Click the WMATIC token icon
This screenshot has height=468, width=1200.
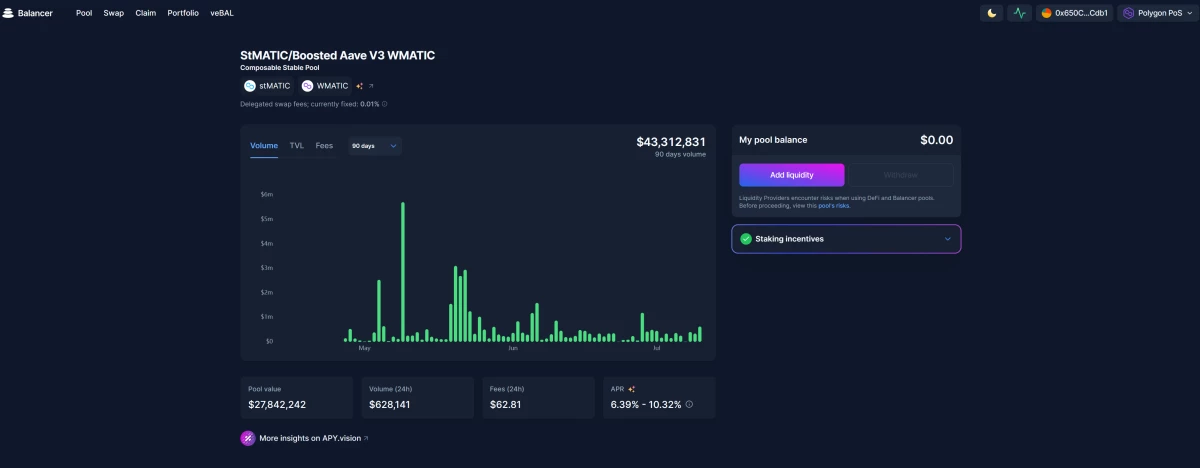(308, 86)
